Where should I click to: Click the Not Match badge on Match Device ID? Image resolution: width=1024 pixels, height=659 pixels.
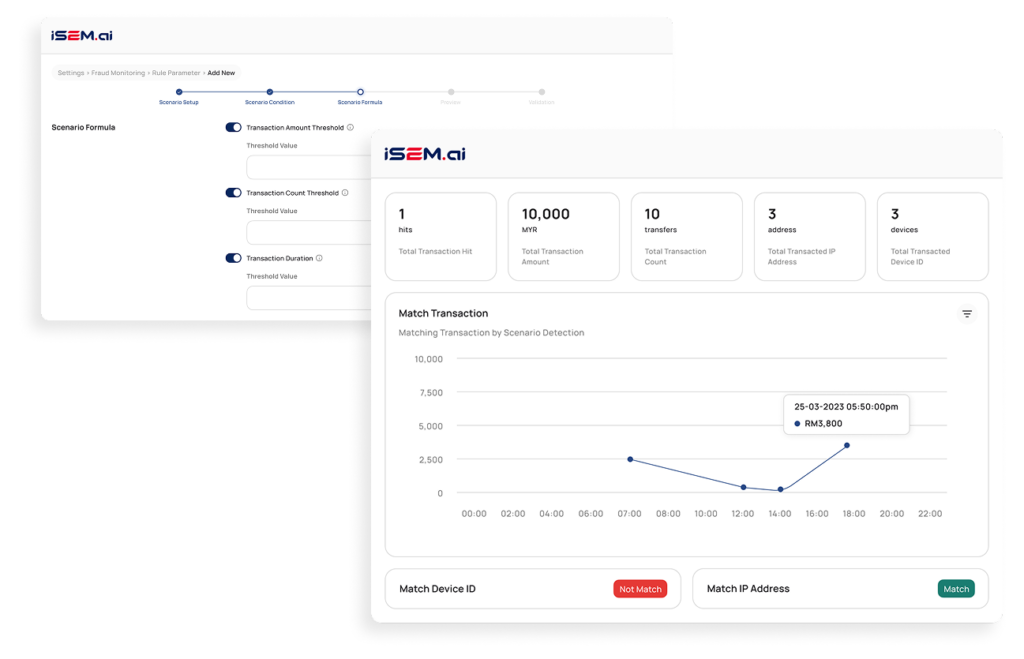click(640, 589)
